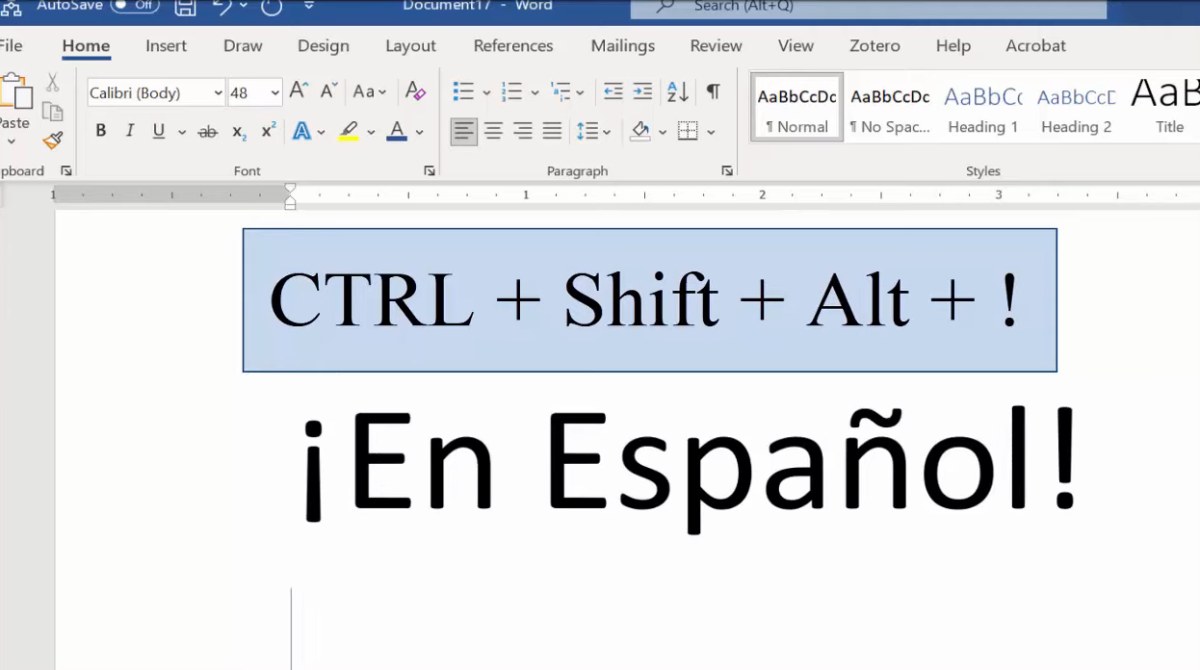Toggle Bold formatting
This screenshot has height=670, width=1200.
101,132
